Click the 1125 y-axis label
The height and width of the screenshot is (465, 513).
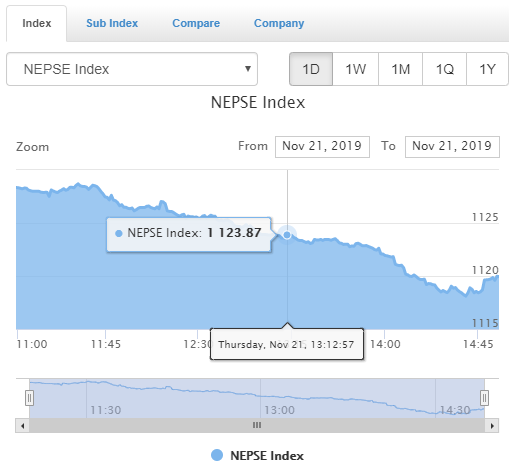point(485,217)
